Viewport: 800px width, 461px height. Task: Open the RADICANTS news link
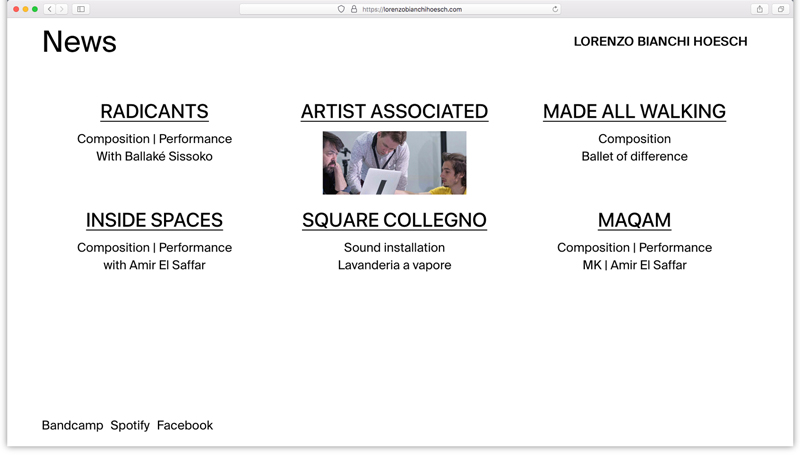coord(155,112)
